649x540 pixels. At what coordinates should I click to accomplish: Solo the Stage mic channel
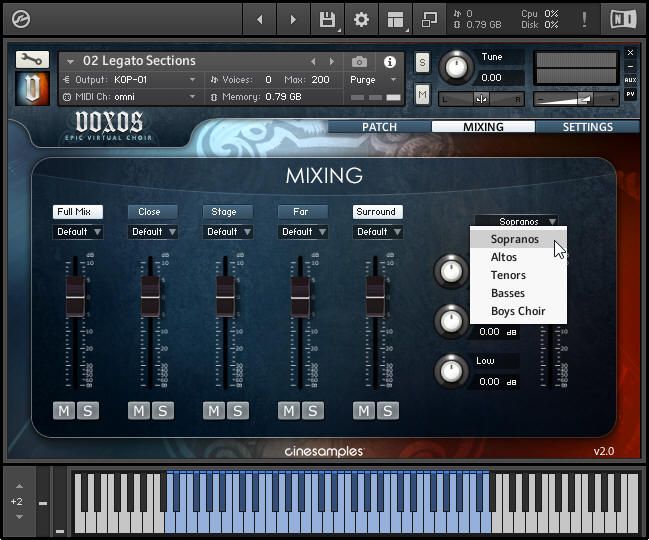(x=238, y=411)
